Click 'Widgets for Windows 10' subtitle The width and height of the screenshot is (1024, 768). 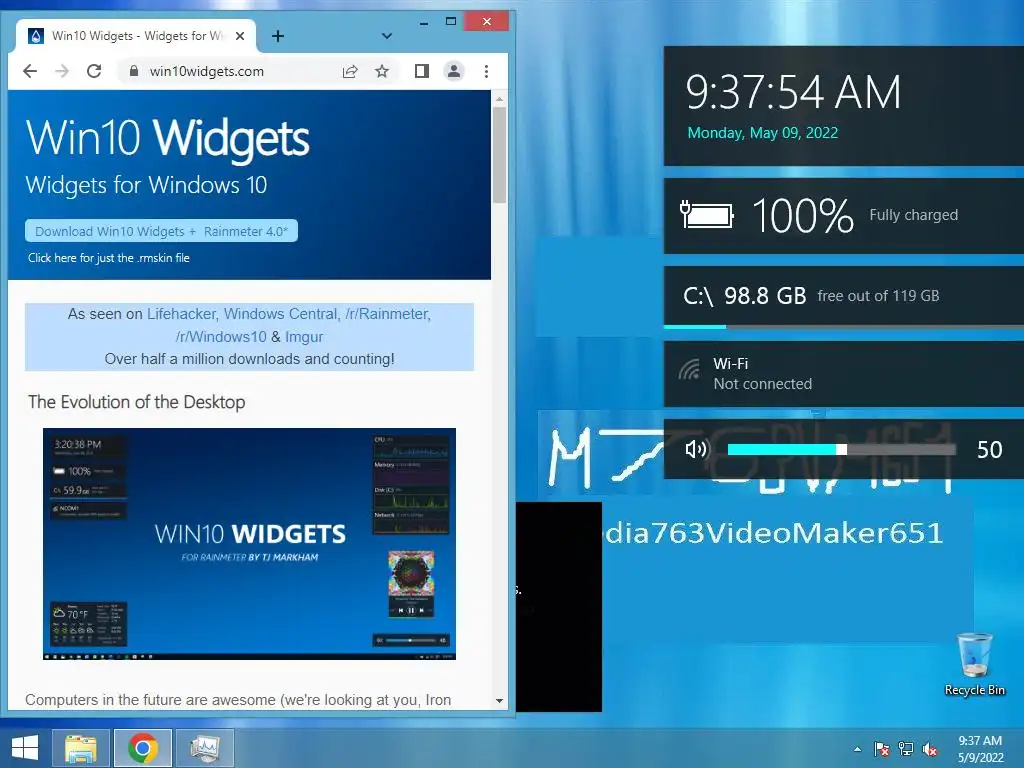coord(146,185)
